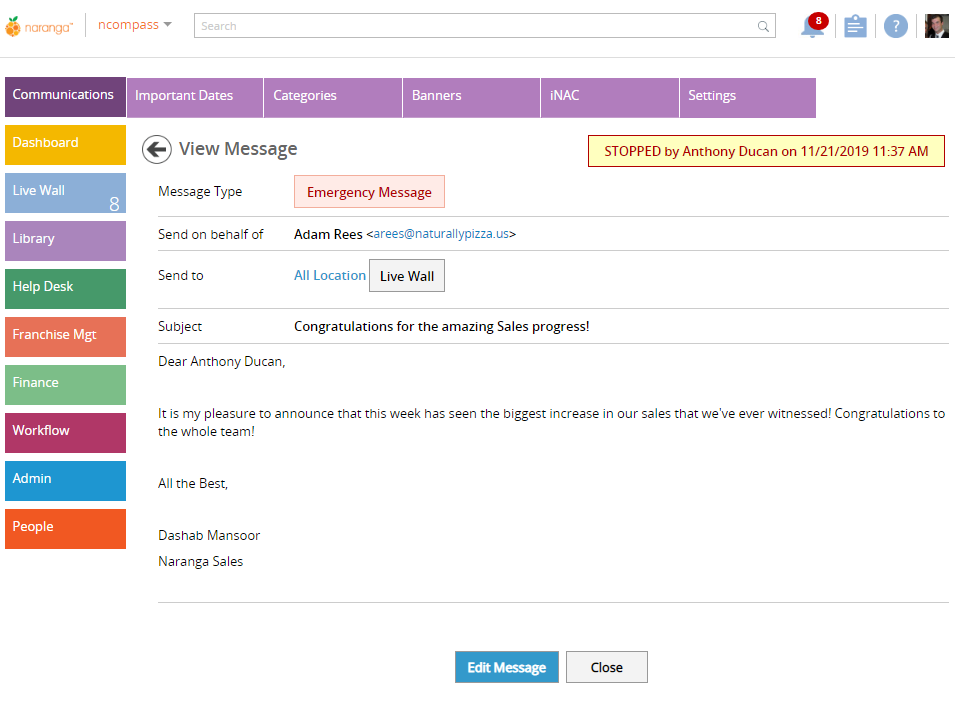Expand the ncompass dropdown
The image size is (955, 709).
point(135,25)
